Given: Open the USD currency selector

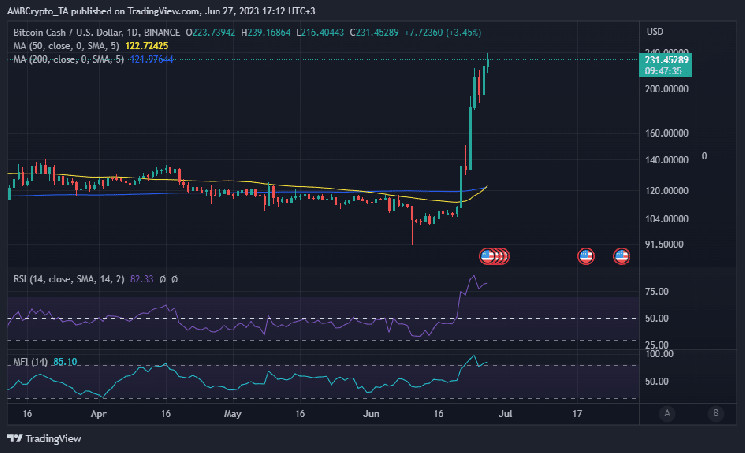Looking at the screenshot, I should [683, 31].
